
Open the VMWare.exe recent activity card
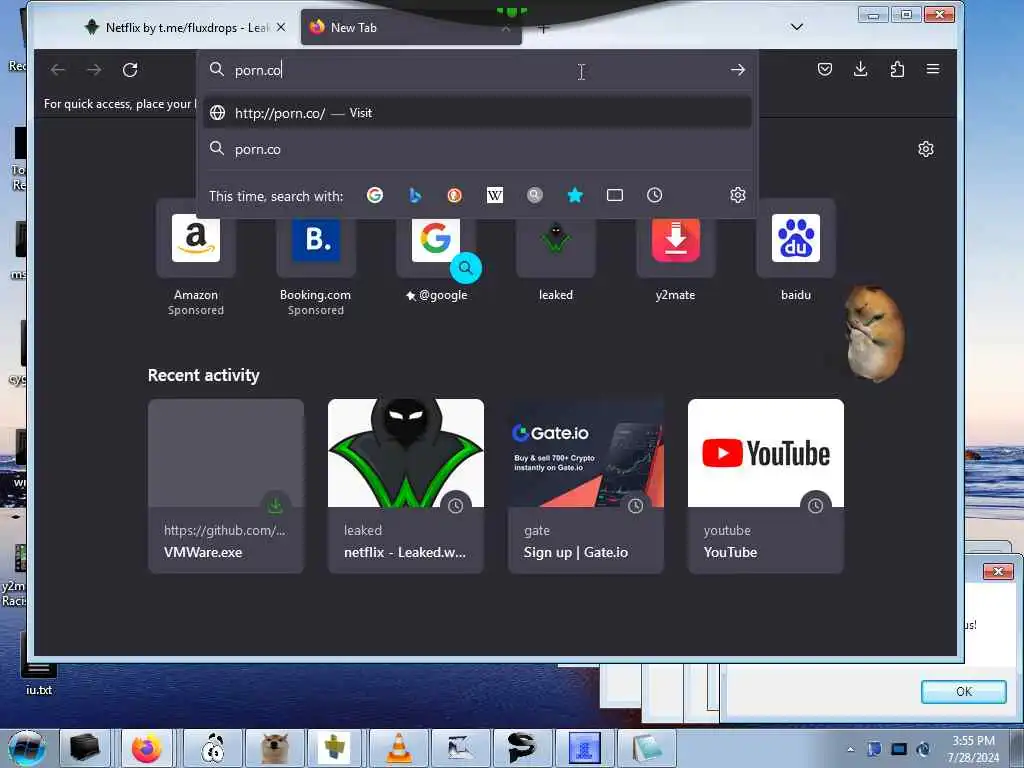[x=226, y=487]
